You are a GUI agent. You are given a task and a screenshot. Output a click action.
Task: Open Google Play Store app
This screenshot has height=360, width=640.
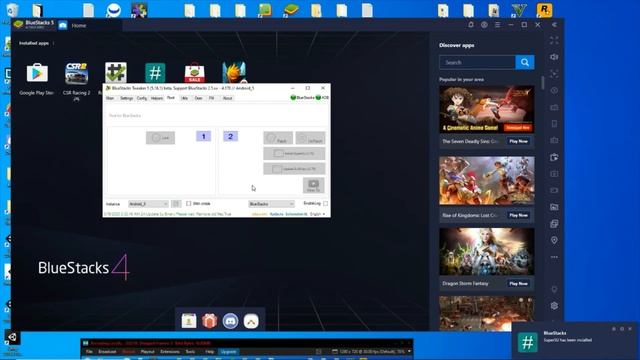37,73
